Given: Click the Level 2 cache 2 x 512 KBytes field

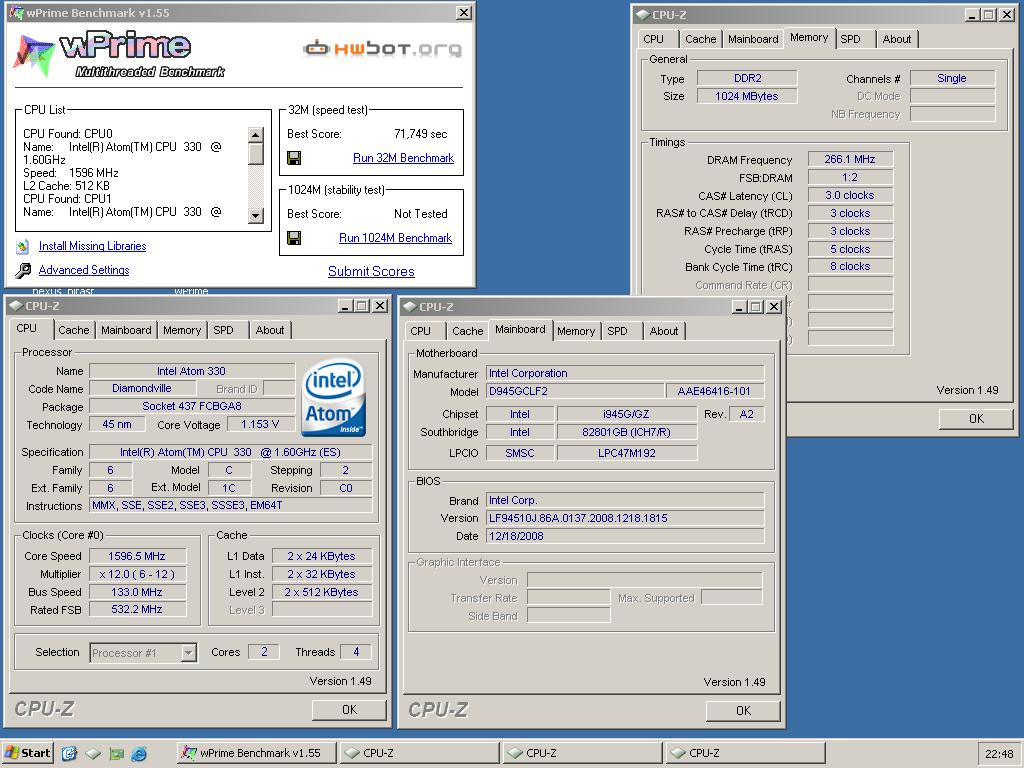Looking at the screenshot, I should (322, 592).
